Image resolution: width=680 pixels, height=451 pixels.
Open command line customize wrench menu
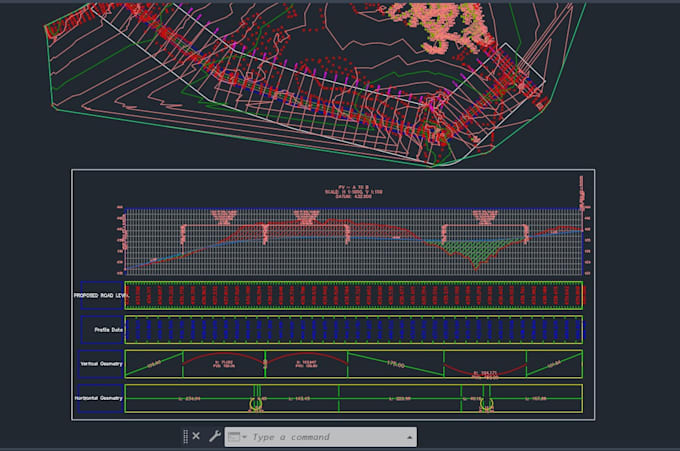click(215, 436)
